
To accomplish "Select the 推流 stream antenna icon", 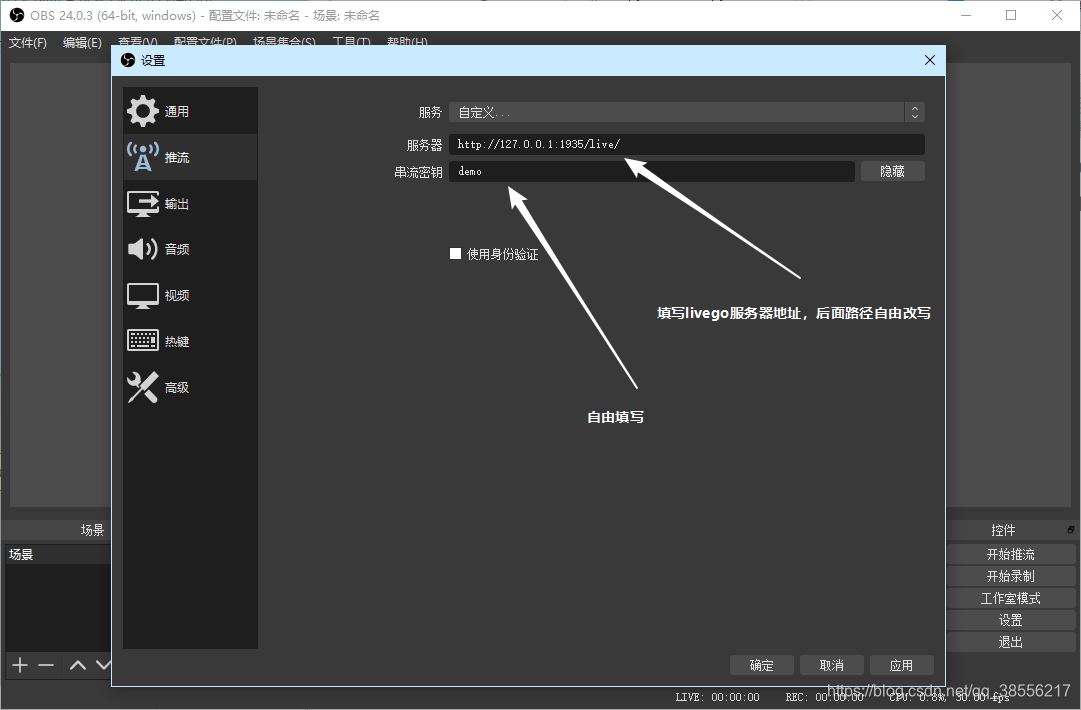I will click(143, 157).
